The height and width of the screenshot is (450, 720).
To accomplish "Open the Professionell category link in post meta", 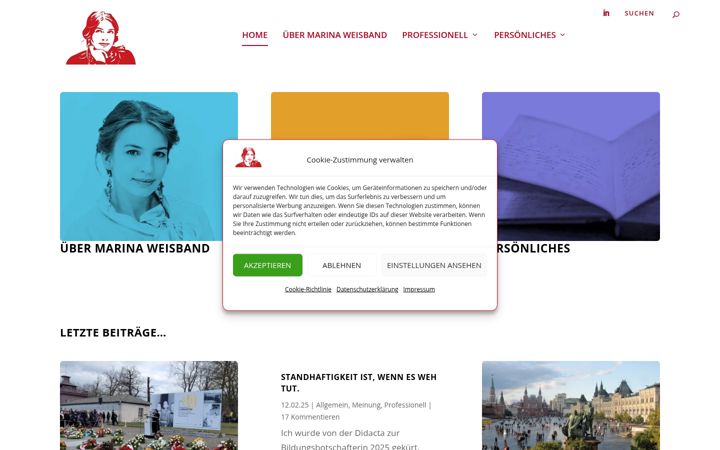I will pyautogui.click(x=405, y=405).
